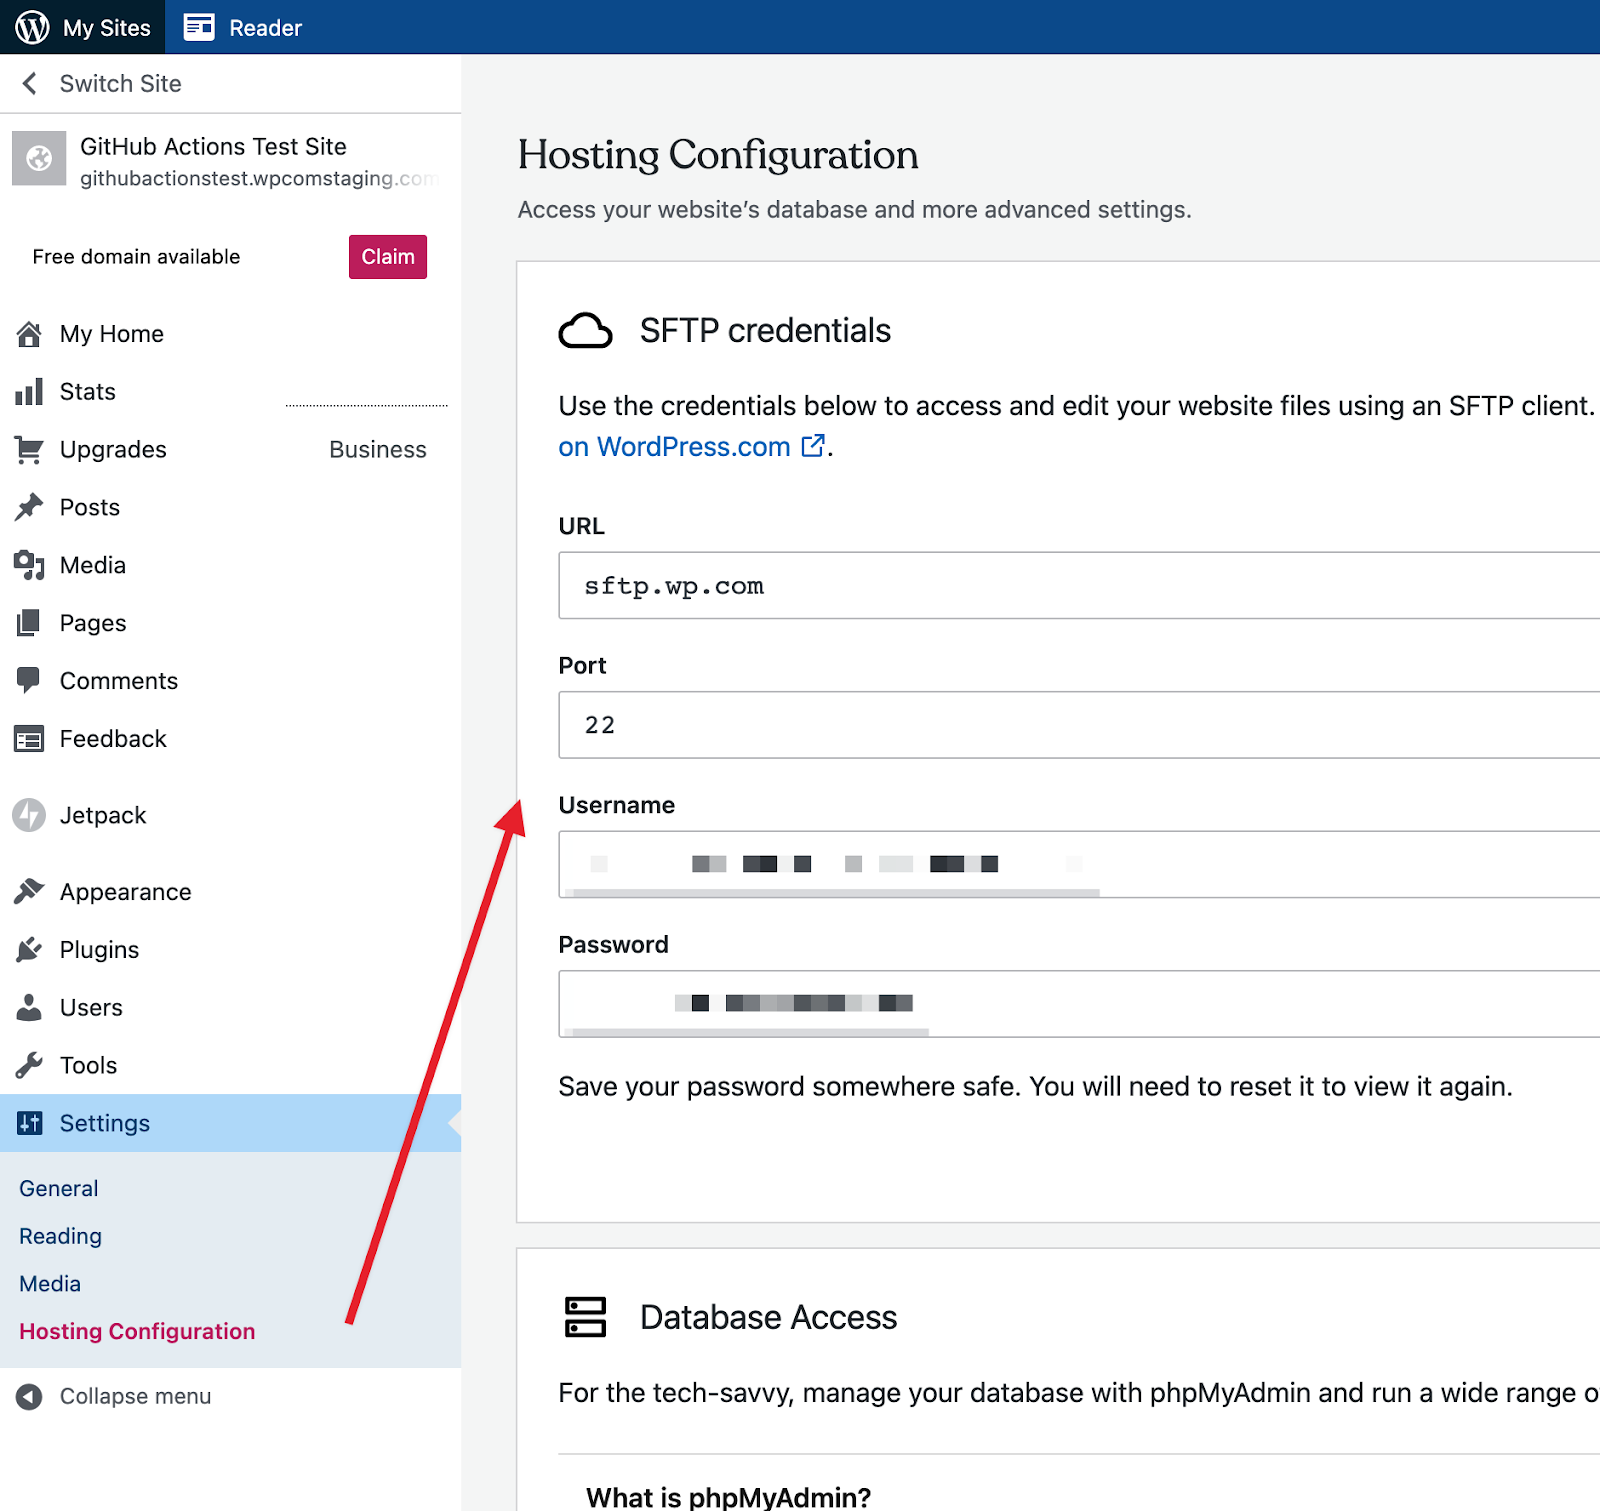Click 'Free domain available' text

pyautogui.click(x=136, y=257)
